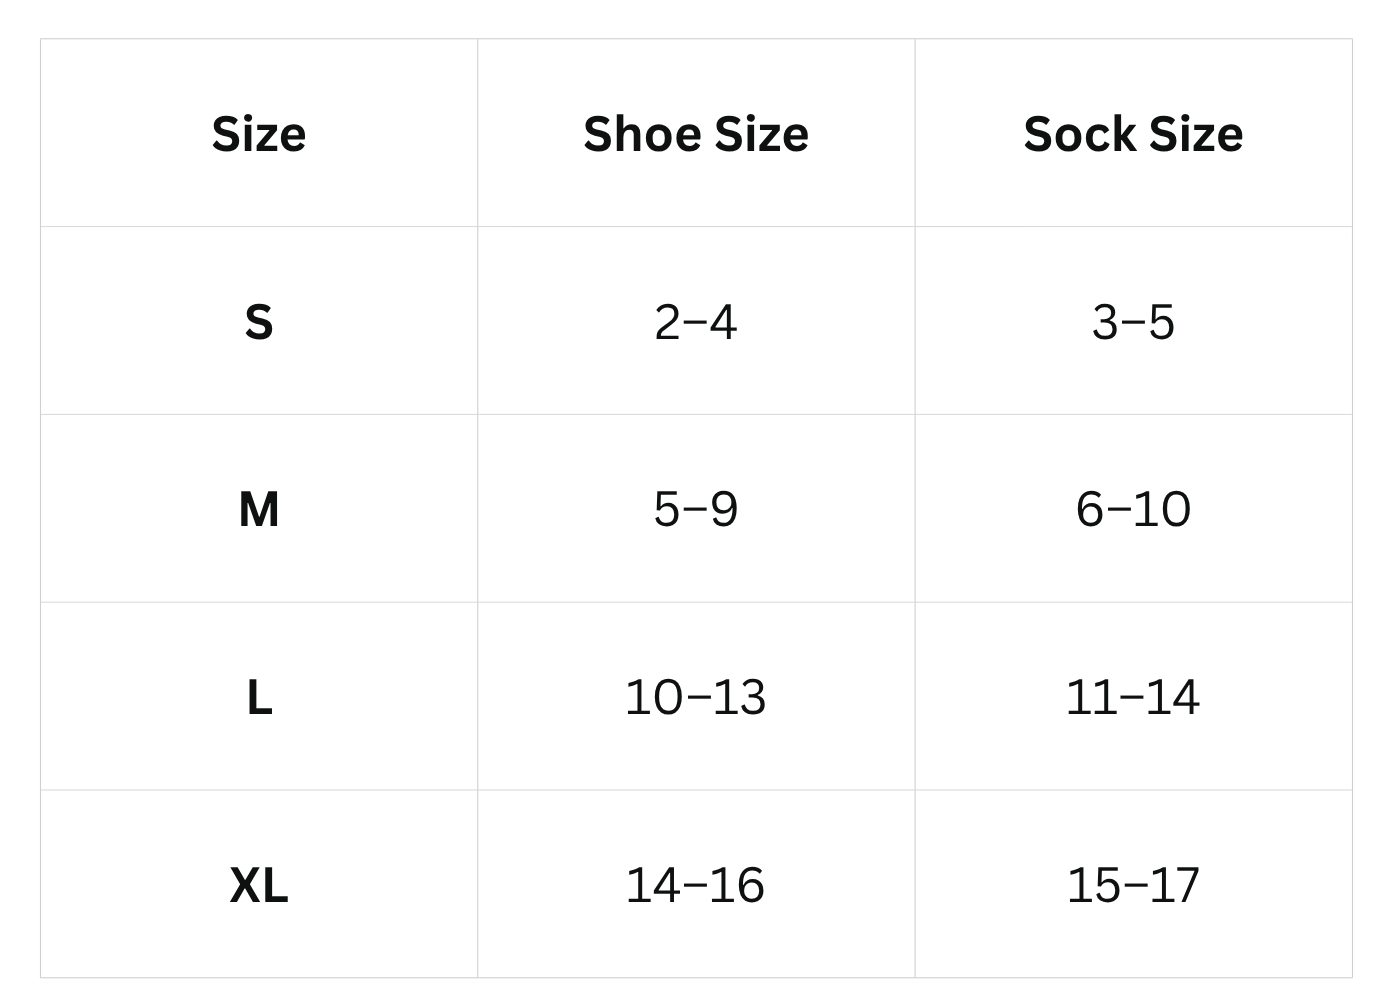Click the word Sock in the header
Viewport: 1400px width, 1000px height.
[x=1080, y=134]
